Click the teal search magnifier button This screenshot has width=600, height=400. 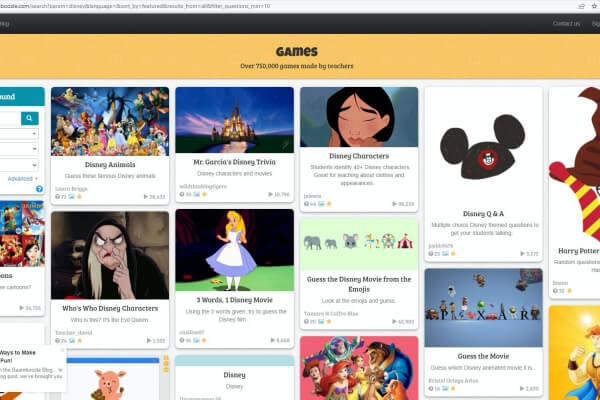pos(29,118)
